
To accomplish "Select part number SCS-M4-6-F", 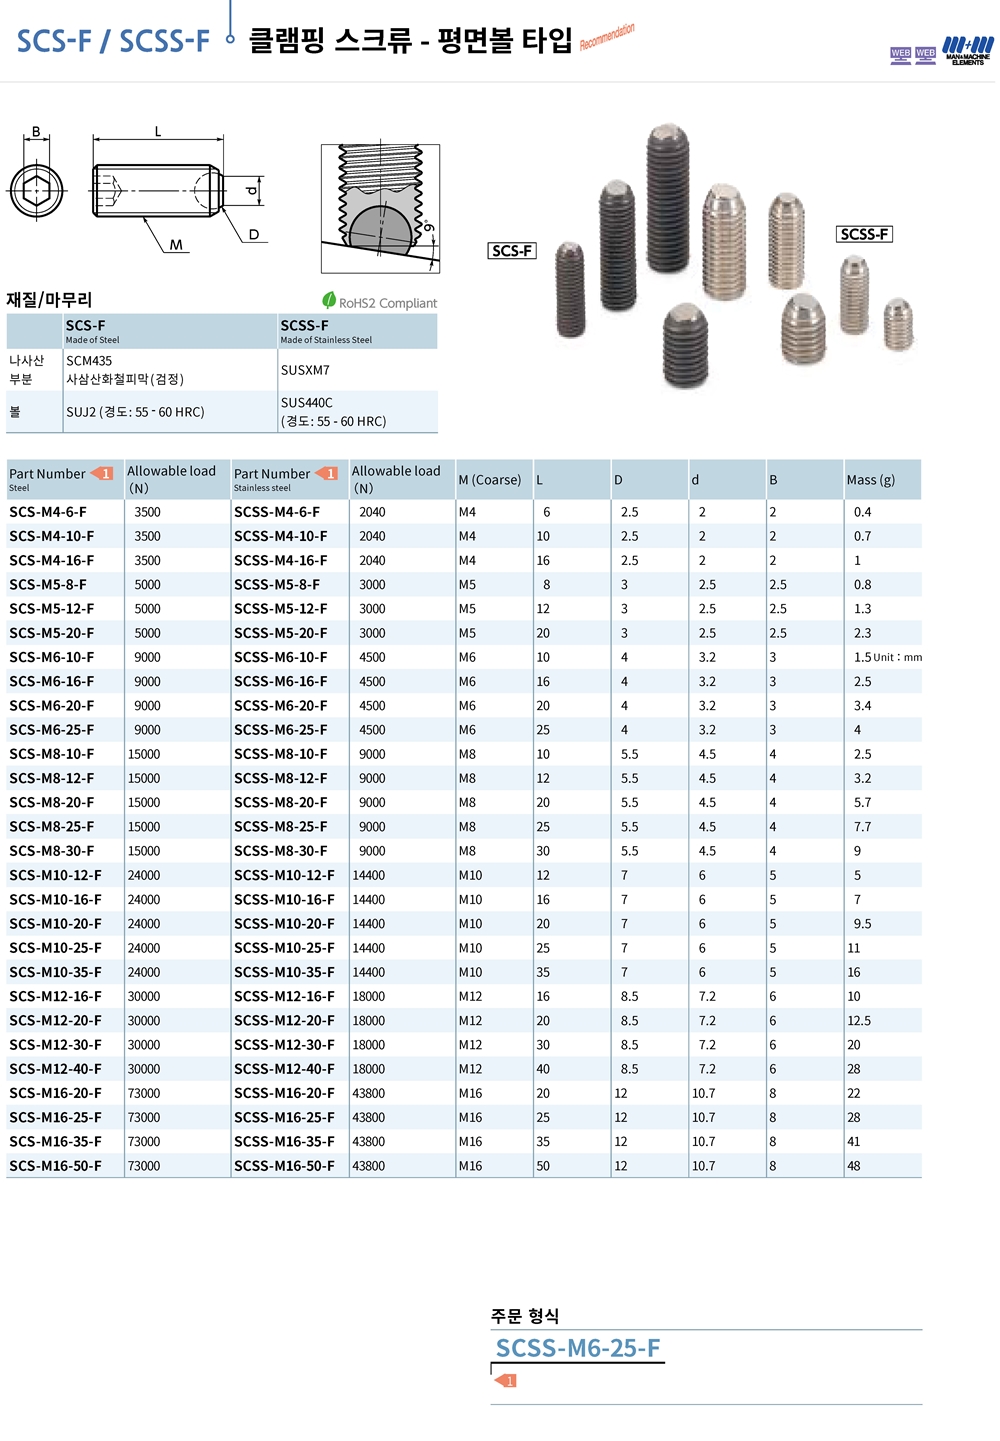I will click(48, 512).
